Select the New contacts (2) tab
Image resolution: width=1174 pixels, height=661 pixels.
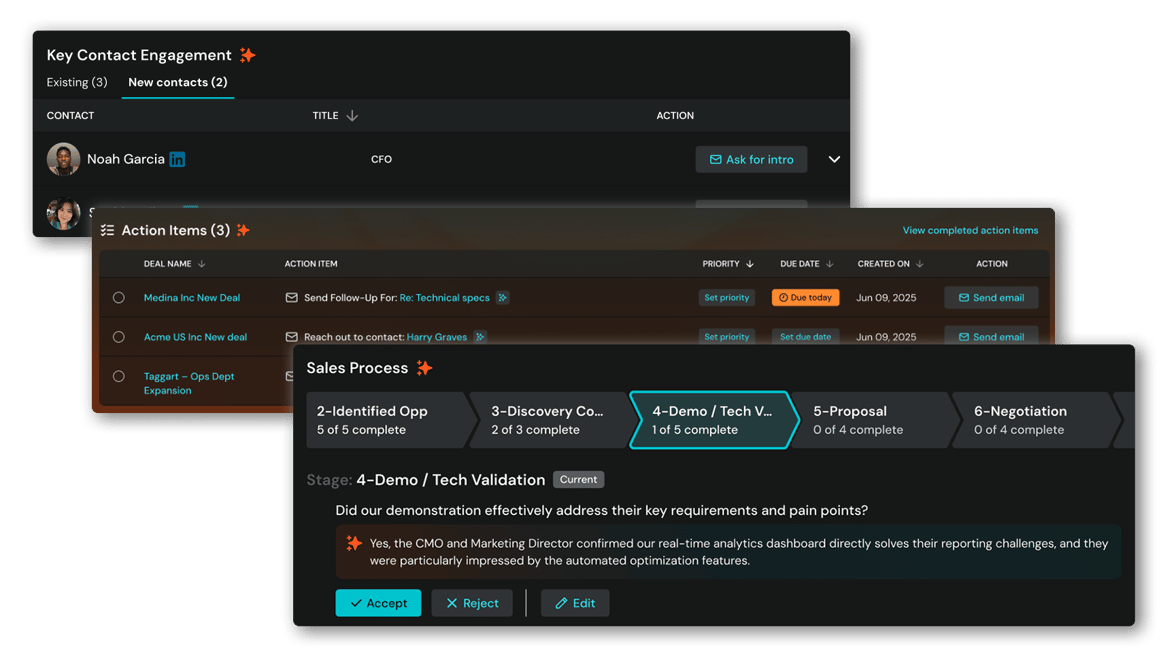[x=178, y=82]
